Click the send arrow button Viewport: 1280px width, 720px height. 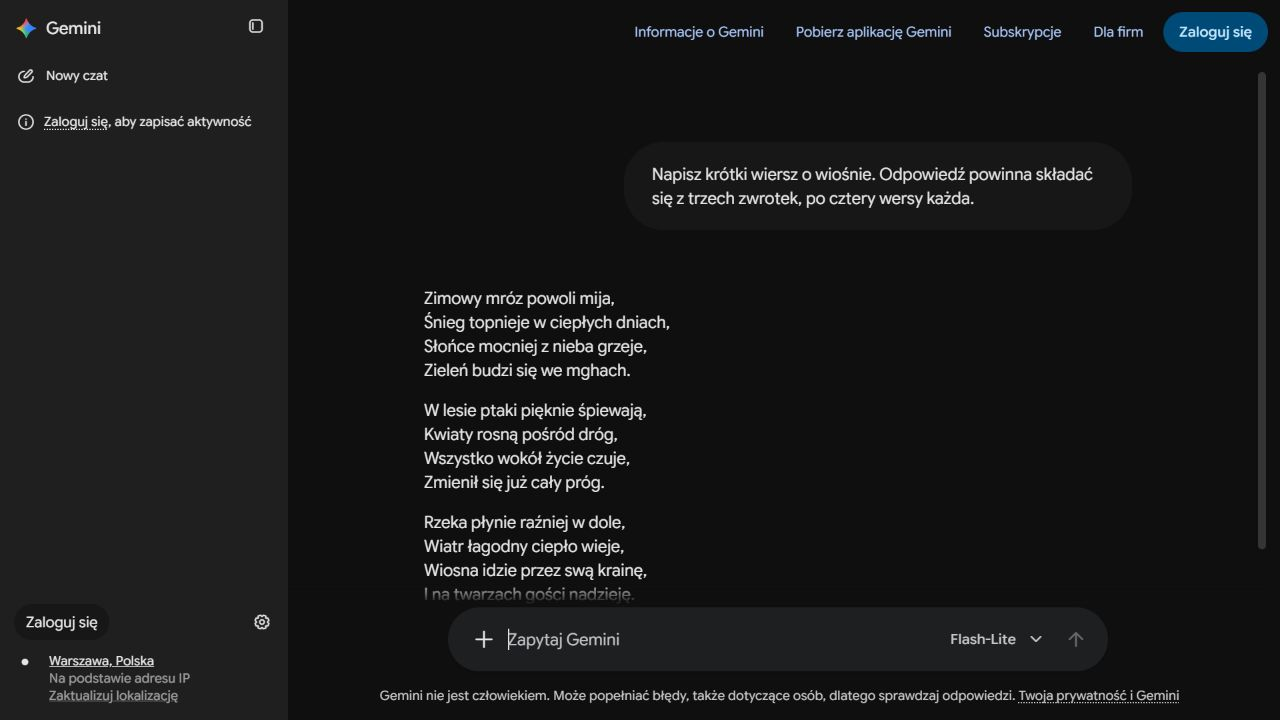[1076, 639]
